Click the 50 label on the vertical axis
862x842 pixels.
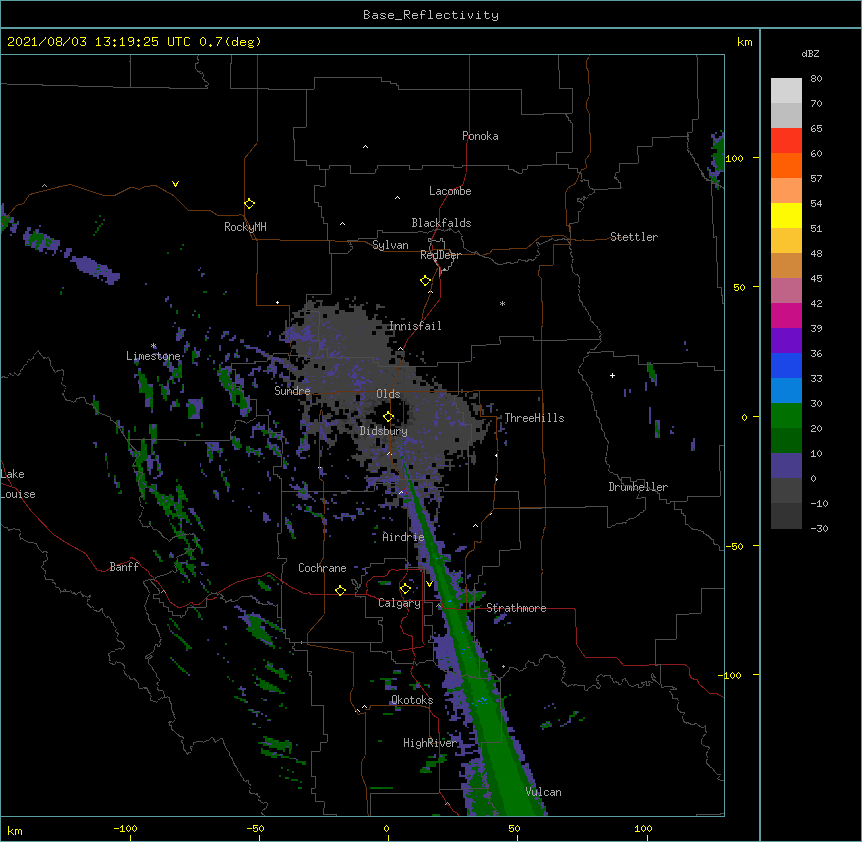(x=739, y=287)
